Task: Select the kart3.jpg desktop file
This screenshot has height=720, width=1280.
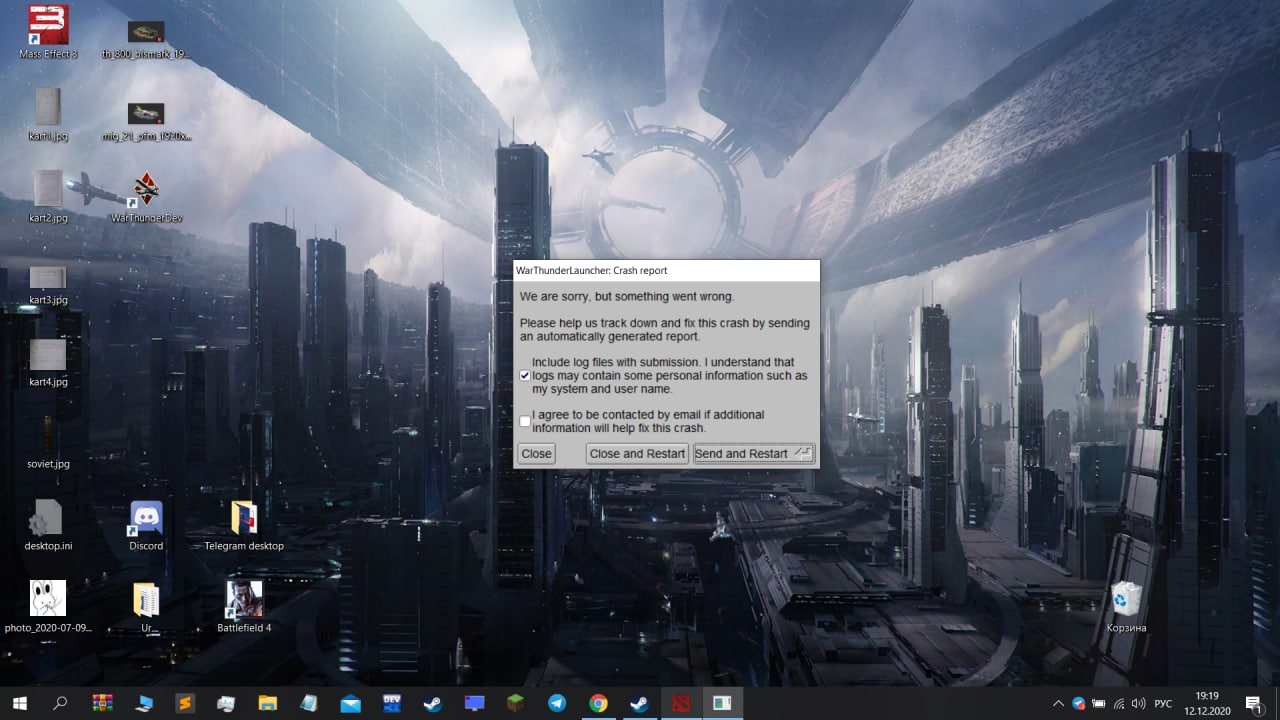Action: [48, 286]
